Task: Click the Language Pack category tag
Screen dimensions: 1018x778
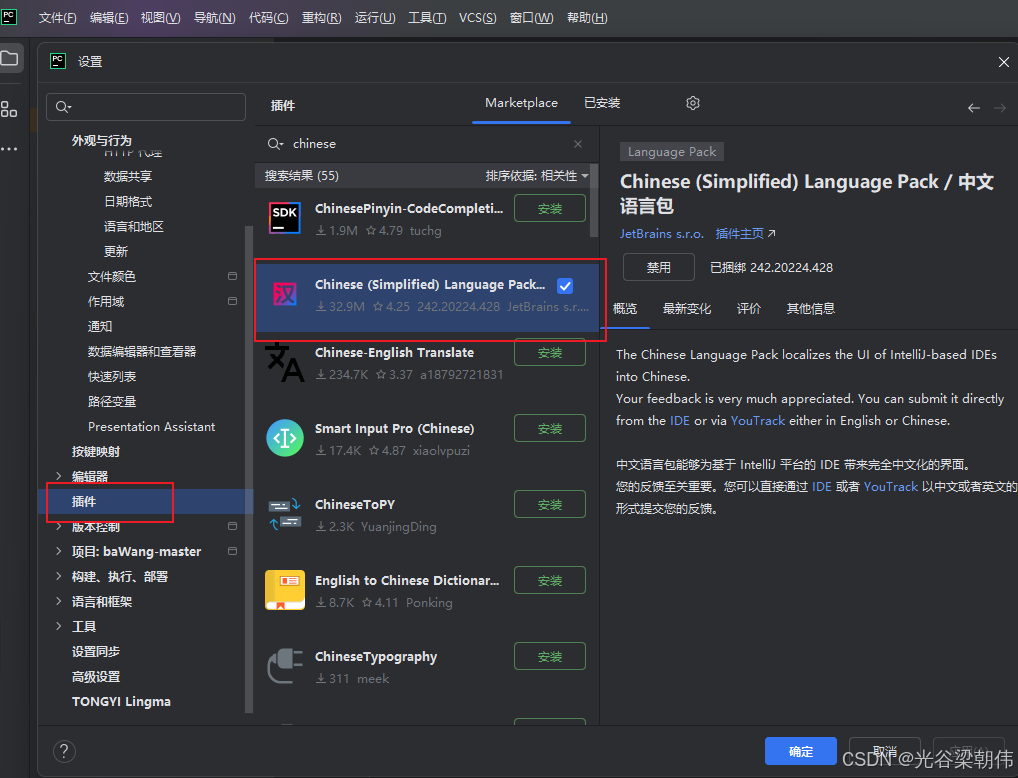Action: (672, 152)
